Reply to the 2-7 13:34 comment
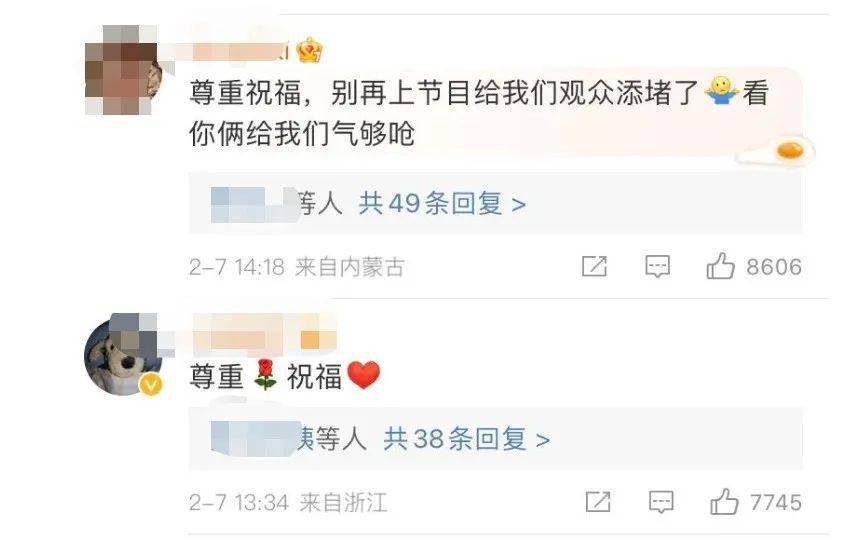This screenshot has height=540, width=844. 661,502
